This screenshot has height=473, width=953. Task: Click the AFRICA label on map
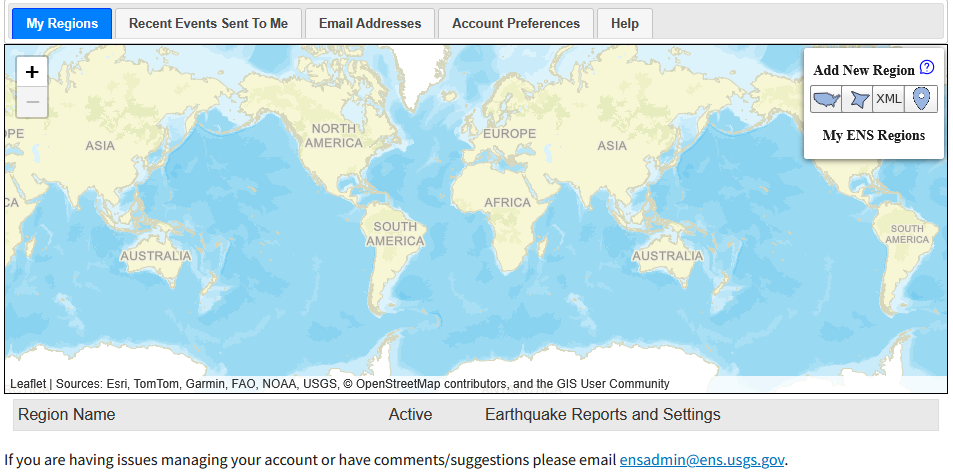507,202
